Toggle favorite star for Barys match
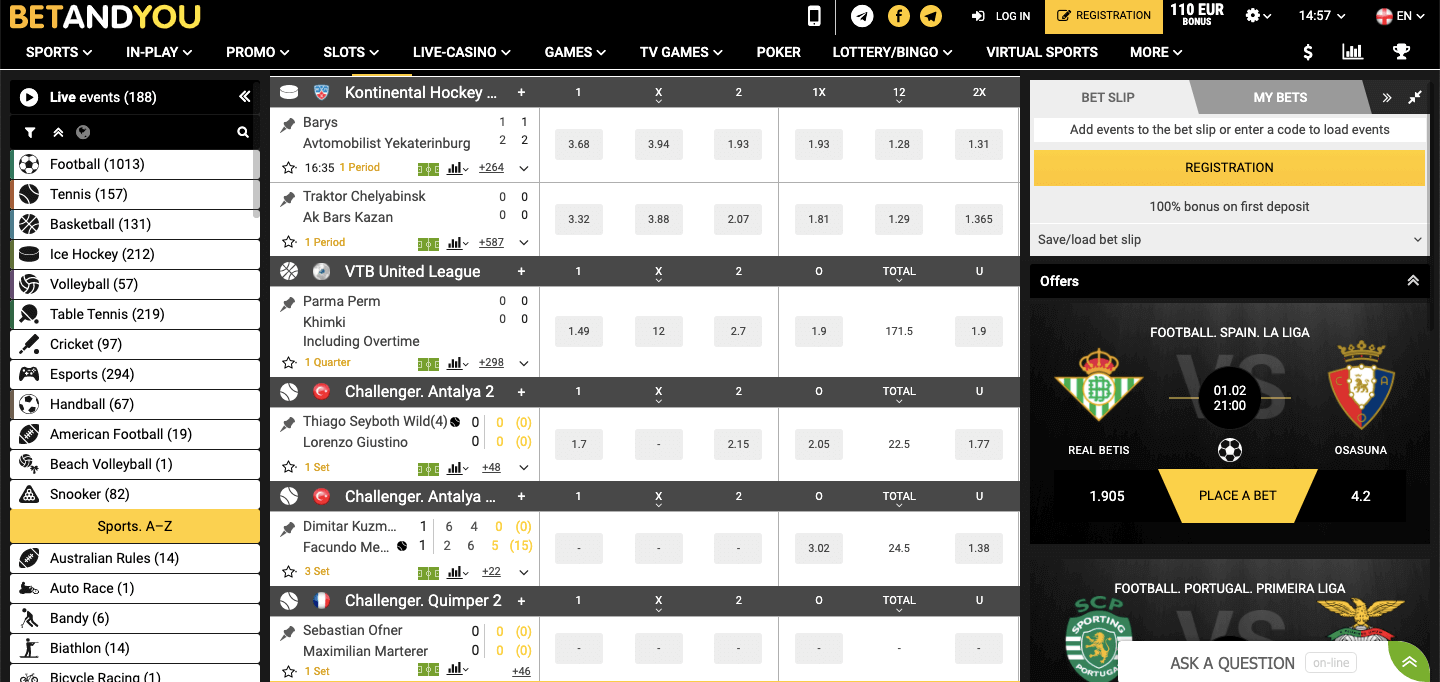The height and width of the screenshot is (682, 1440). (289, 168)
